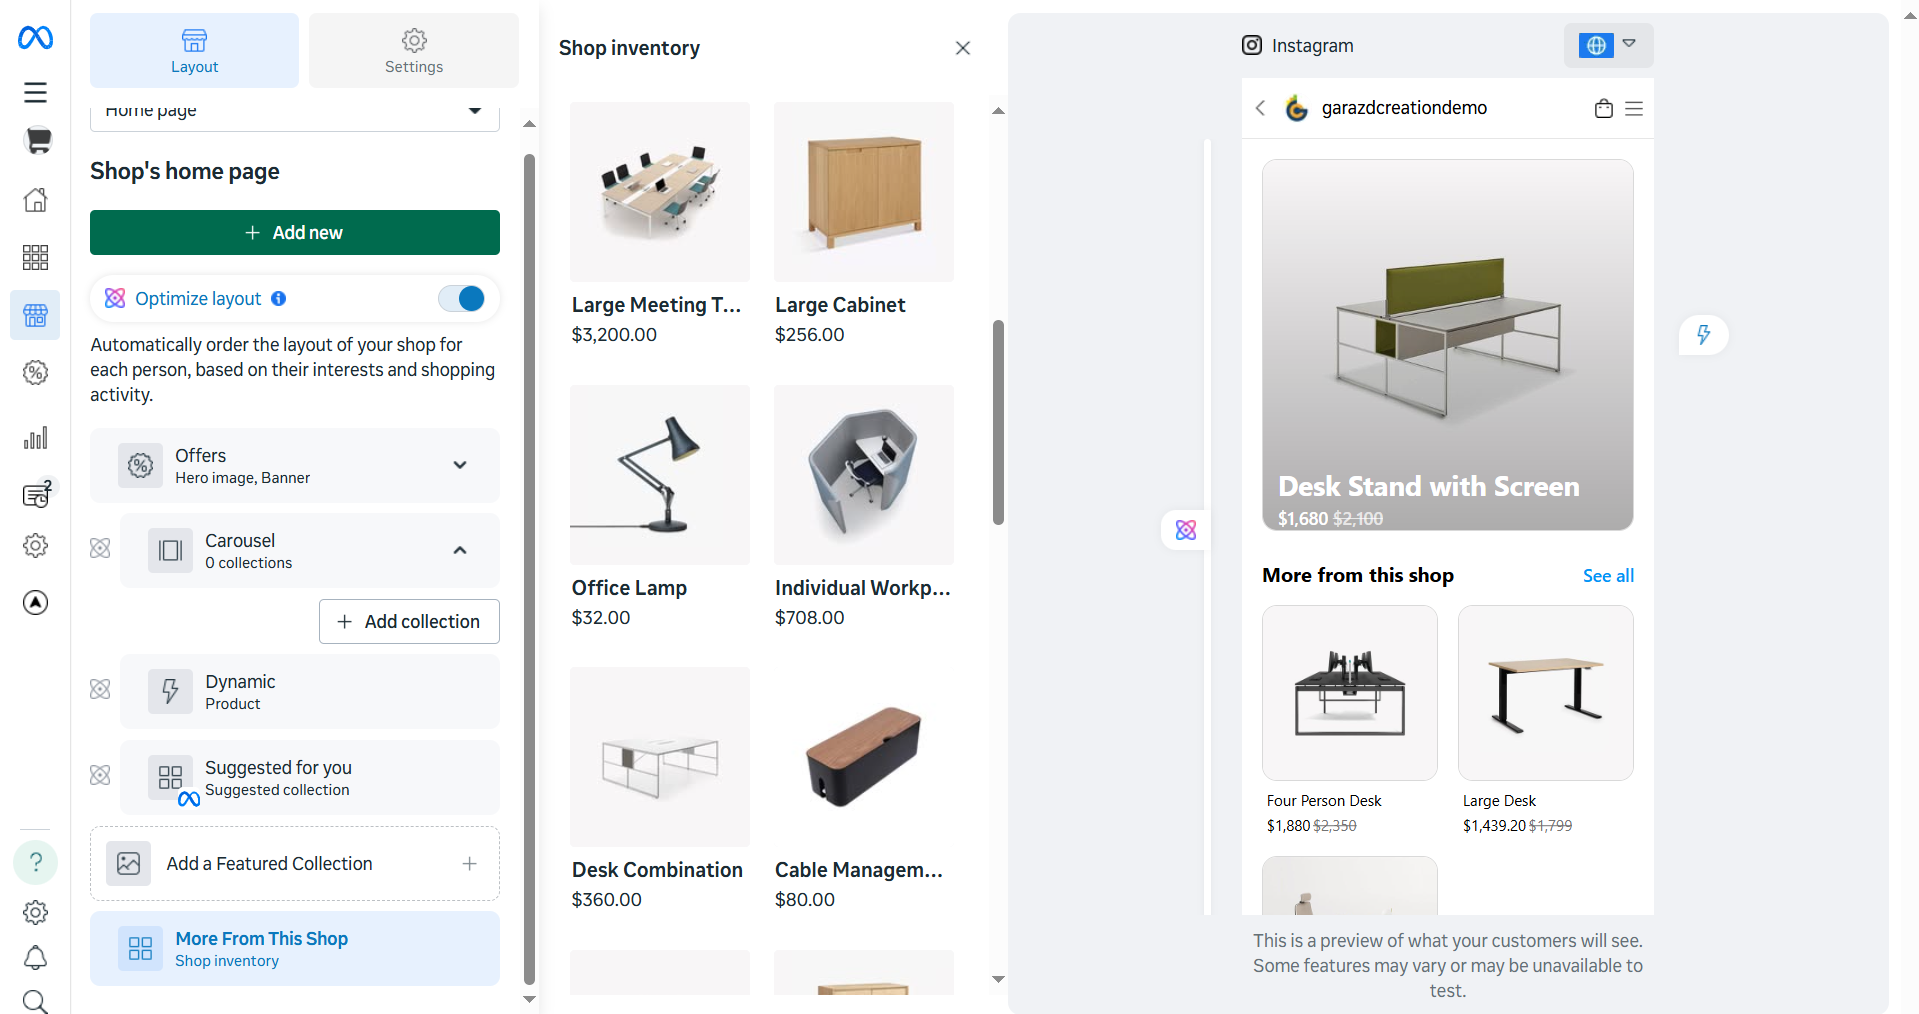Open the catalog grid sidebar icon
This screenshot has width=1919, height=1014.
35,257
